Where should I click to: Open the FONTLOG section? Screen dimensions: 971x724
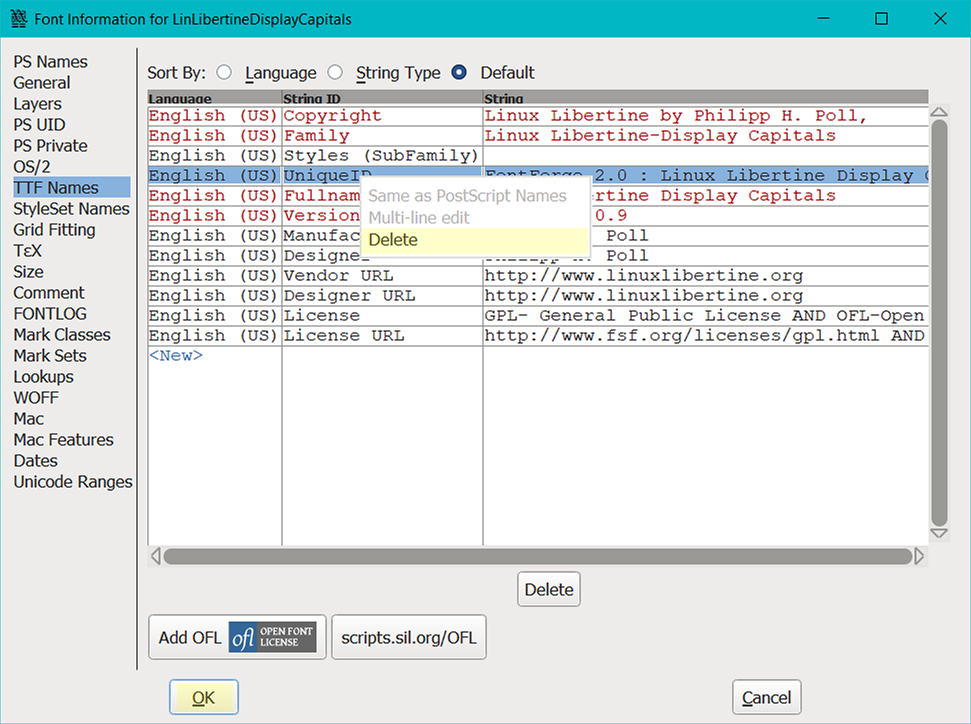pos(50,314)
